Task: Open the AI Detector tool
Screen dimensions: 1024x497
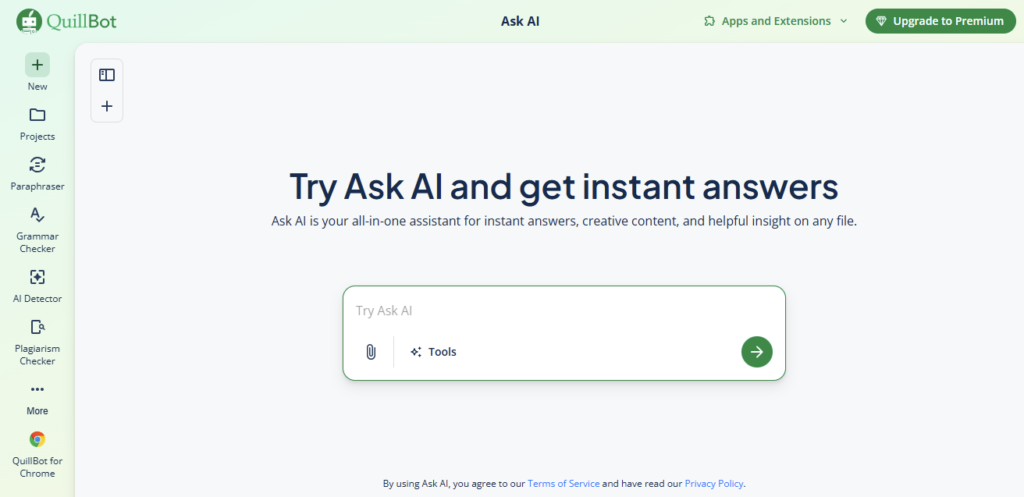Action: point(37,277)
